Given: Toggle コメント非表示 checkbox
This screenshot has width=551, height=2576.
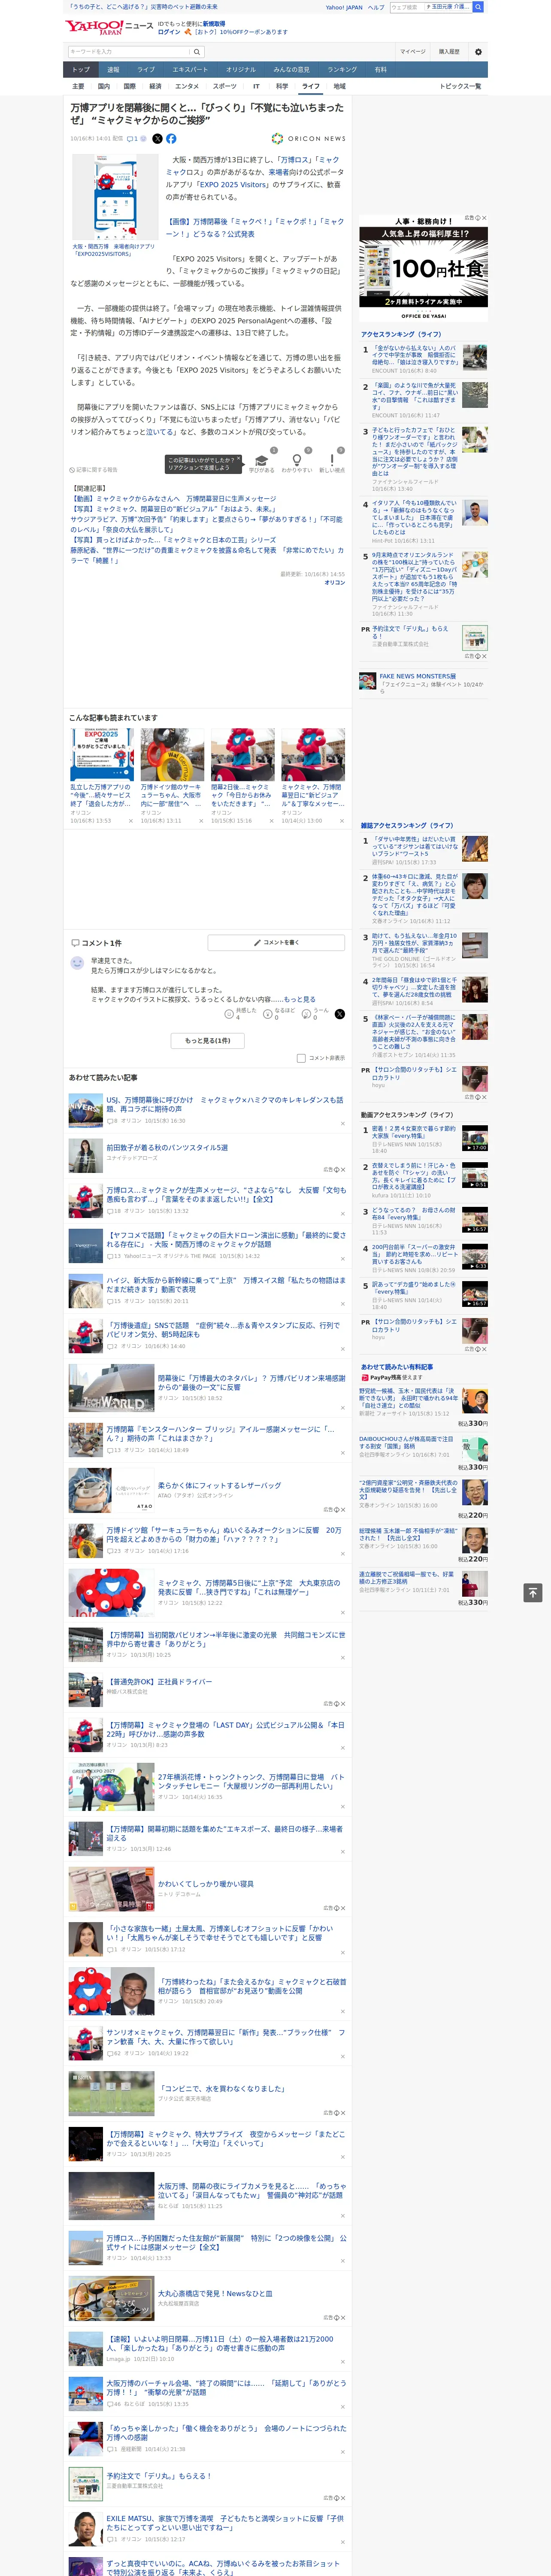Looking at the screenshot, I should (x=301, y=1058).
